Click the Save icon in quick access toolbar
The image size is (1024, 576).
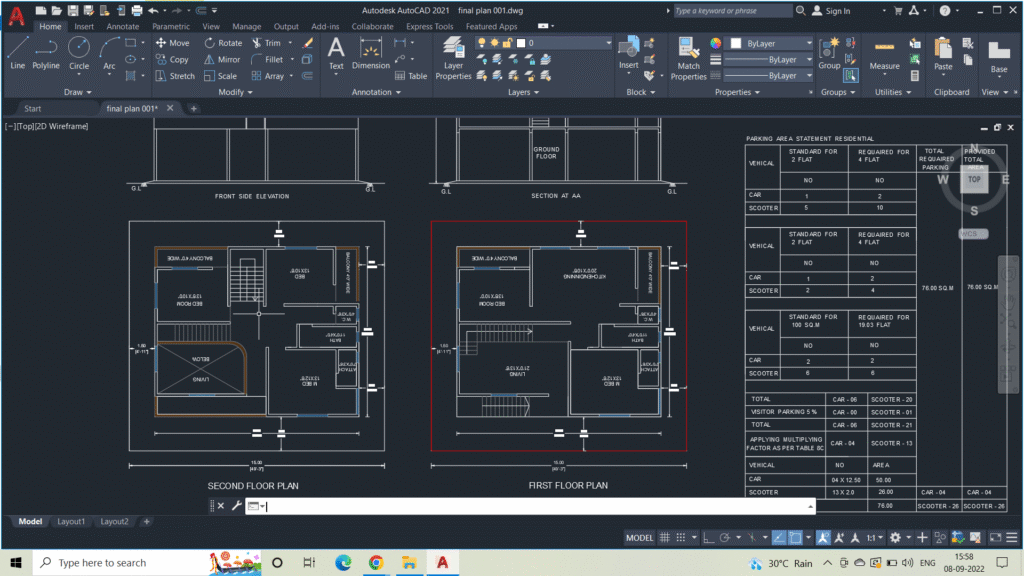click(x=72, y=10)
